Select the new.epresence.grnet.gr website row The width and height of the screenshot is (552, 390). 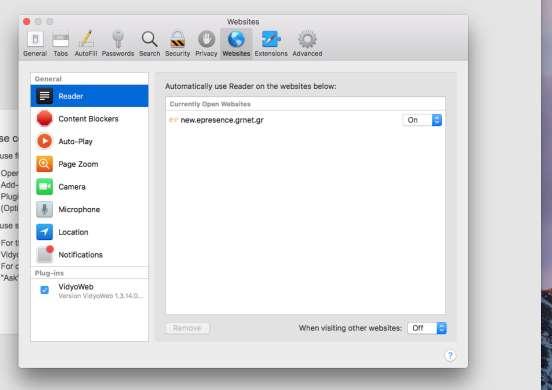[305, 120]
